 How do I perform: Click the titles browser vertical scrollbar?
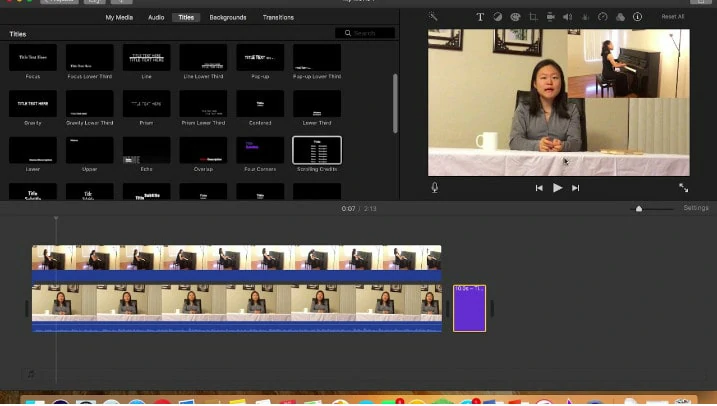[395, 103]
